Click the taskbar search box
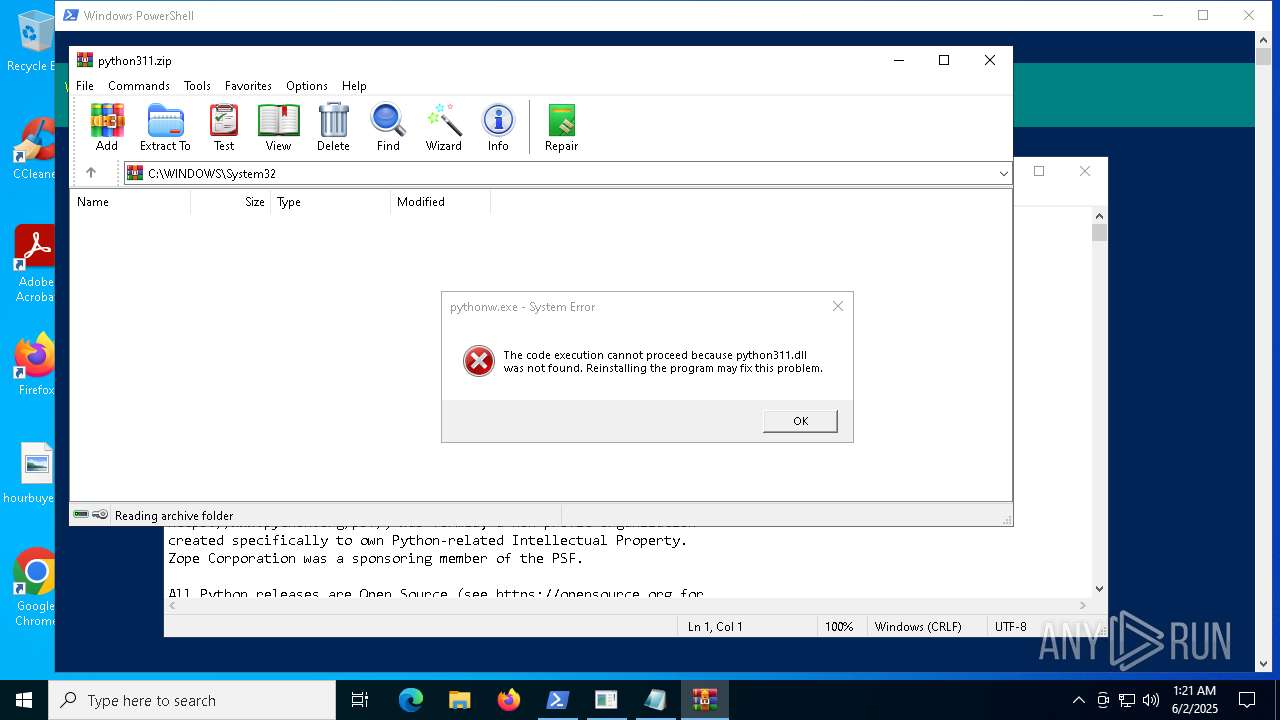Screen dimensions: 1280x720 click(x=192, y=700)
